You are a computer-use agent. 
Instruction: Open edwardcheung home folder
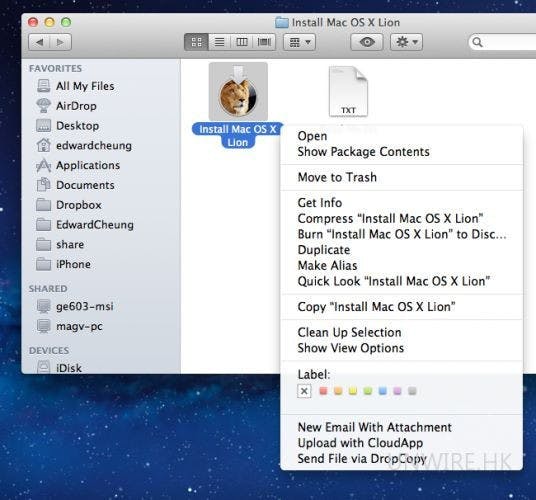coord(84,145)
